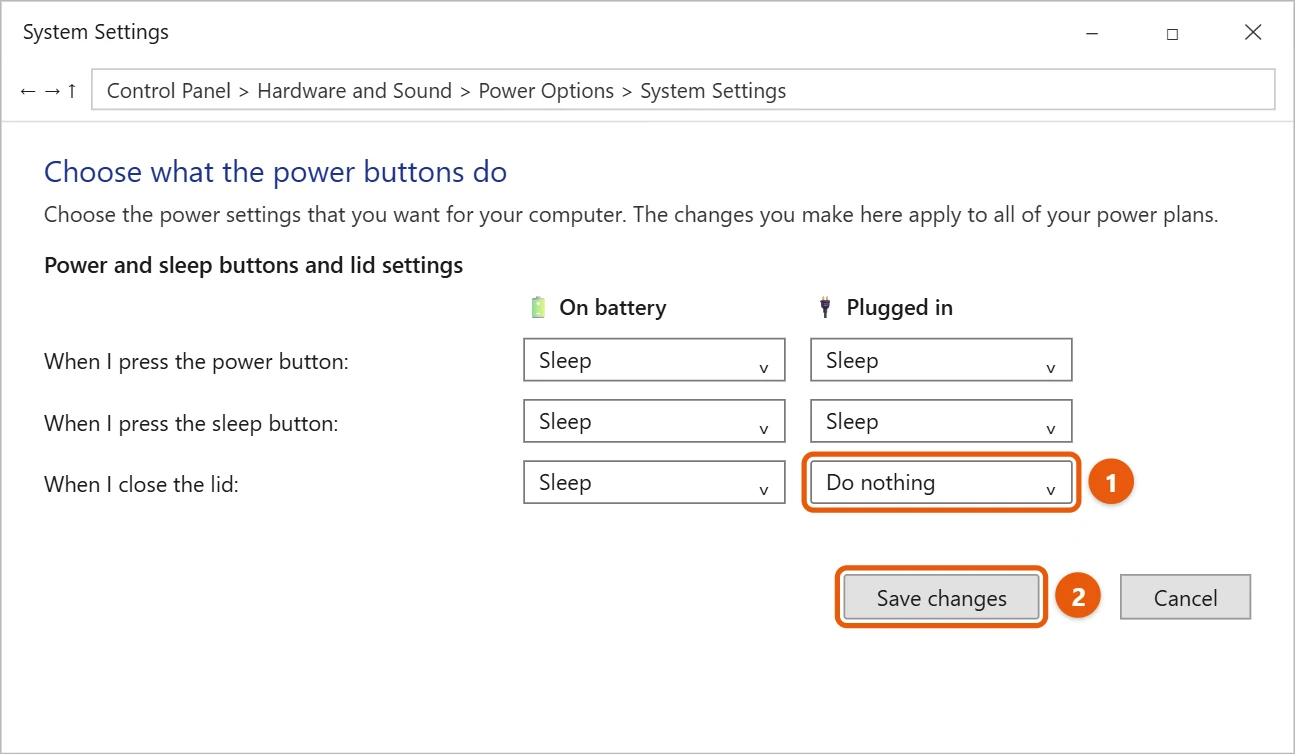The width and height of the screenshot is (1295, 754).
Task: Click 'When I press the sleep button:' label
Action: tap(192, 423)
